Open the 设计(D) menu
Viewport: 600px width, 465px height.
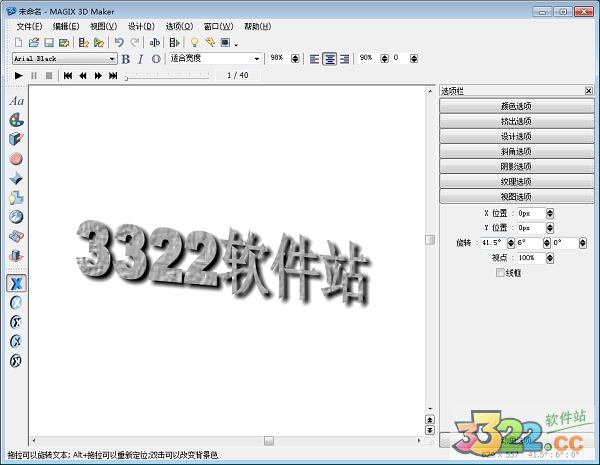(x=141, y=26)
